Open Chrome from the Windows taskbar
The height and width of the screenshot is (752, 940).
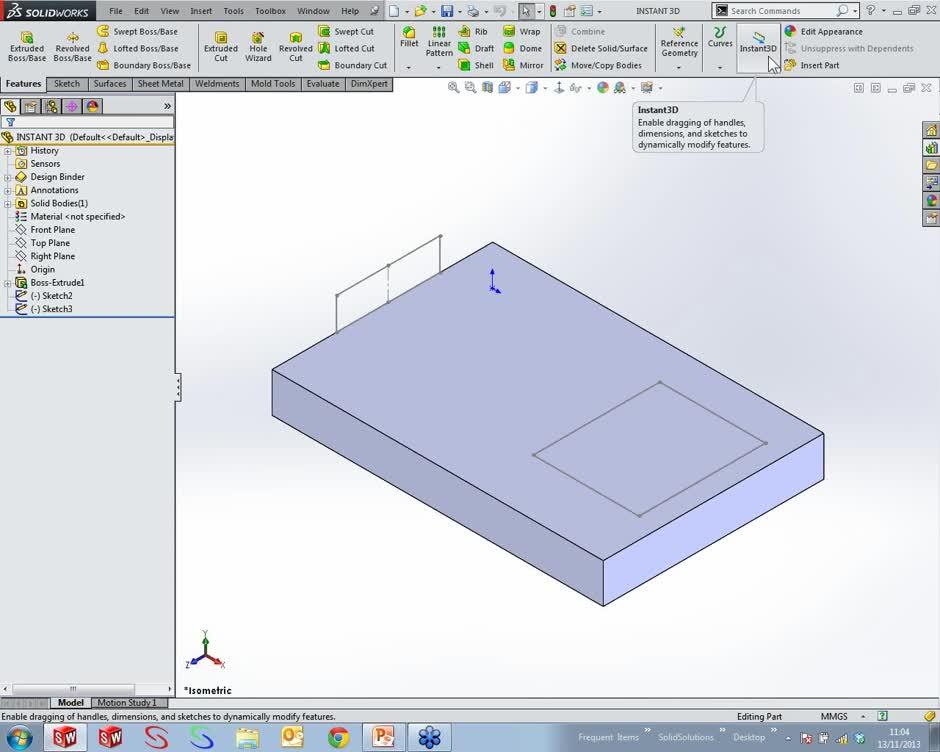(339, 738)
